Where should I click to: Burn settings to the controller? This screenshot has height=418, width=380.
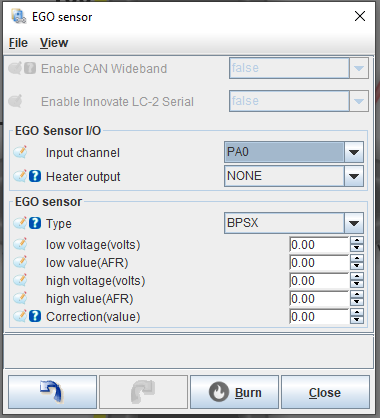(234, 392)
